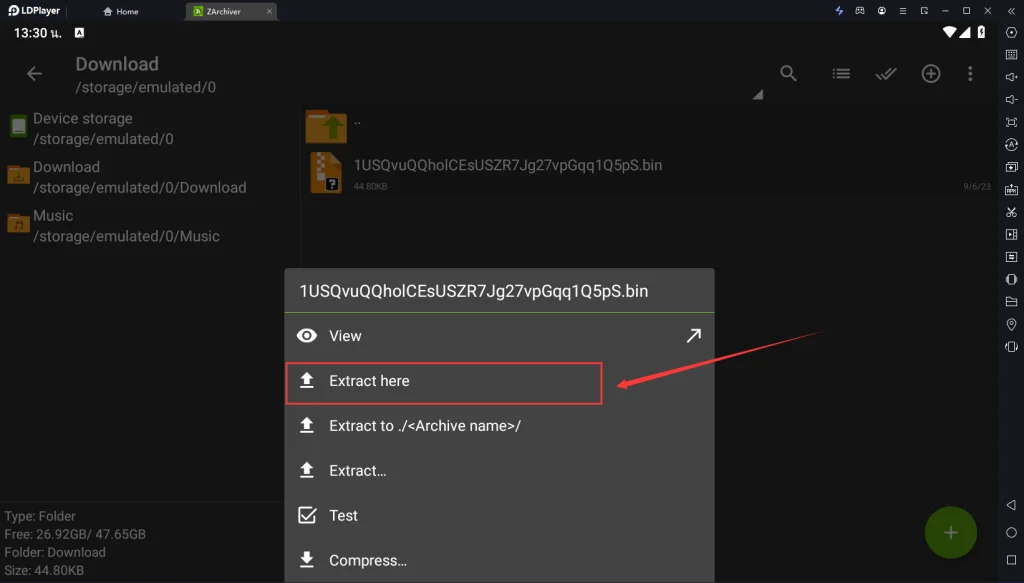
Task: Collapse the LDPlayer side toolbar chevrons
Action: [1011, 11]
